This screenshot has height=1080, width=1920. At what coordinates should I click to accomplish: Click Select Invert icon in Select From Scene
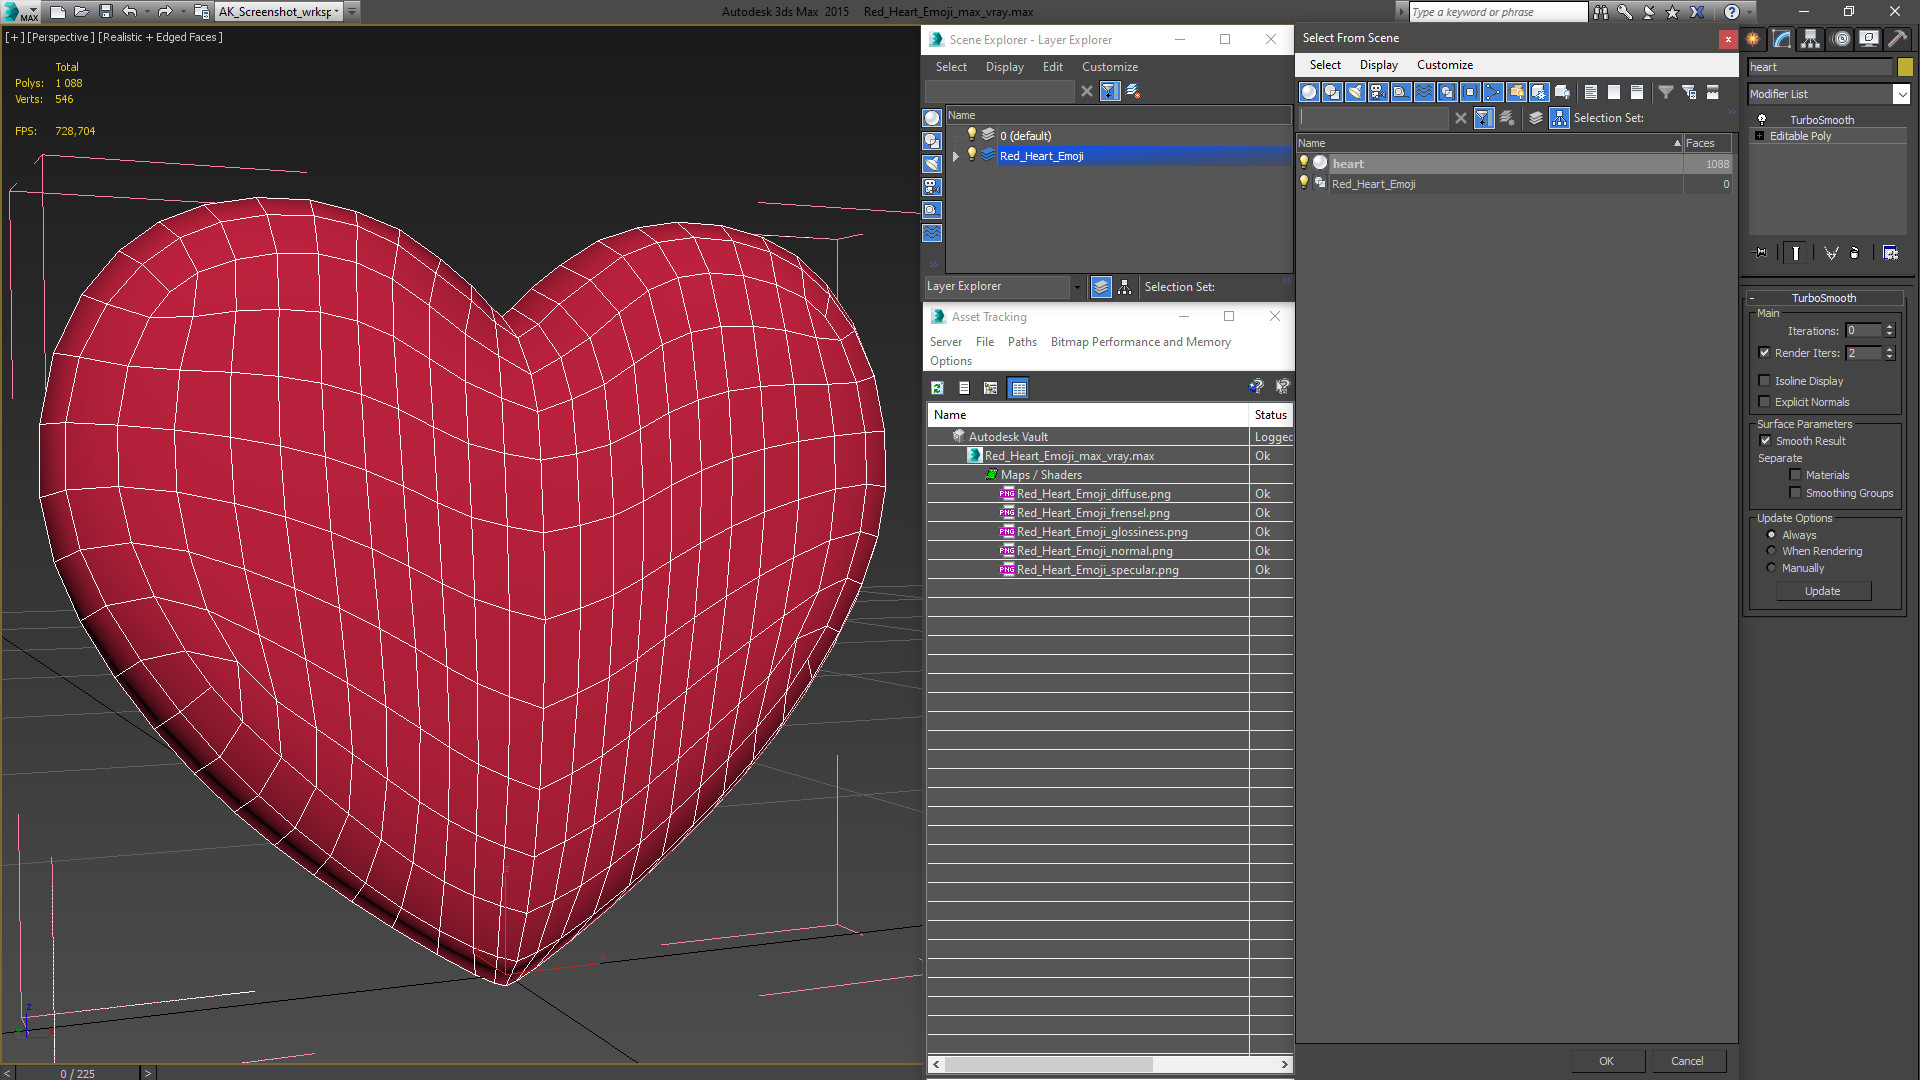pos(1637,92)
